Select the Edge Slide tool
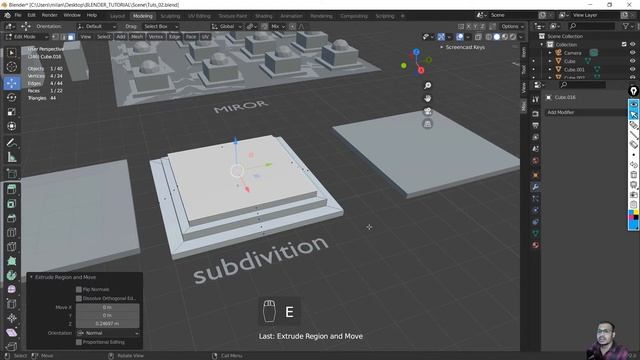The width and height of the screenshot is (640, 360). 11,304
